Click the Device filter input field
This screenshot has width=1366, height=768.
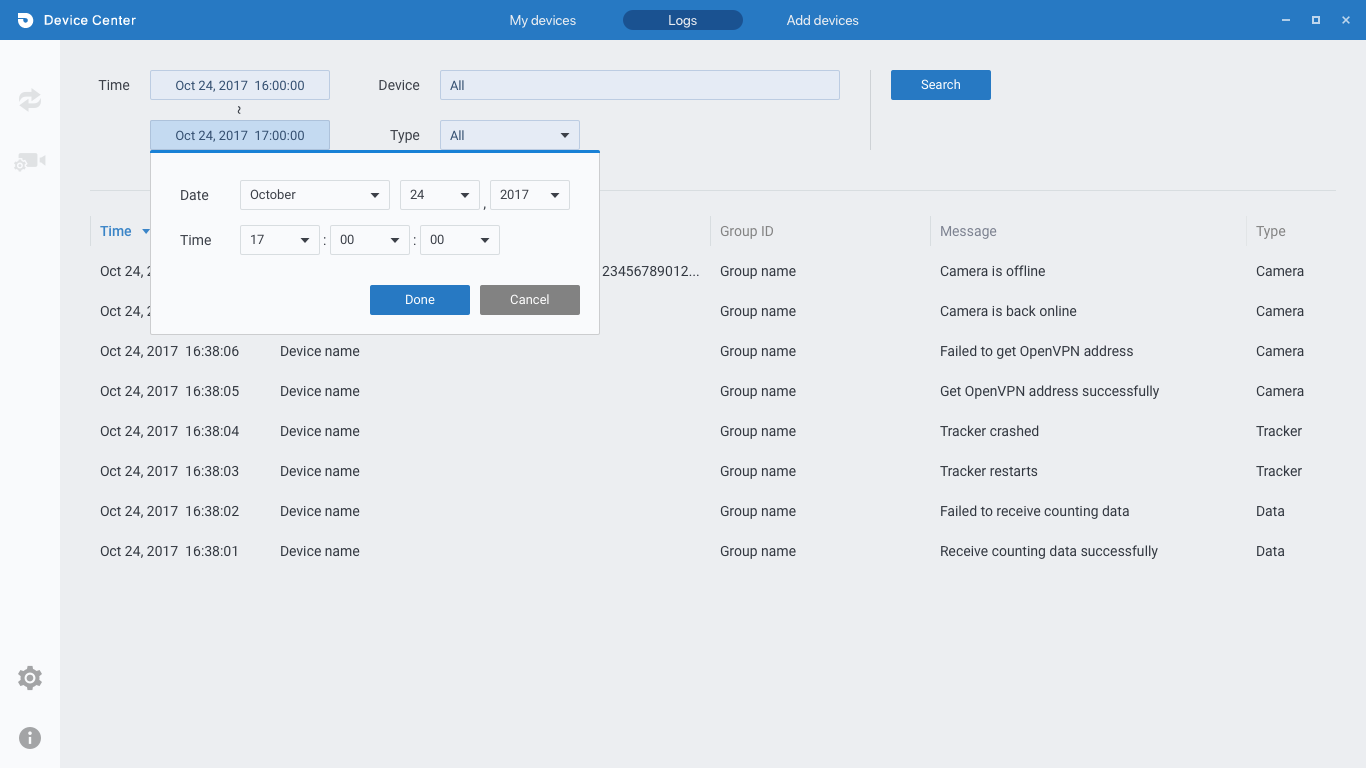point(639,85)
